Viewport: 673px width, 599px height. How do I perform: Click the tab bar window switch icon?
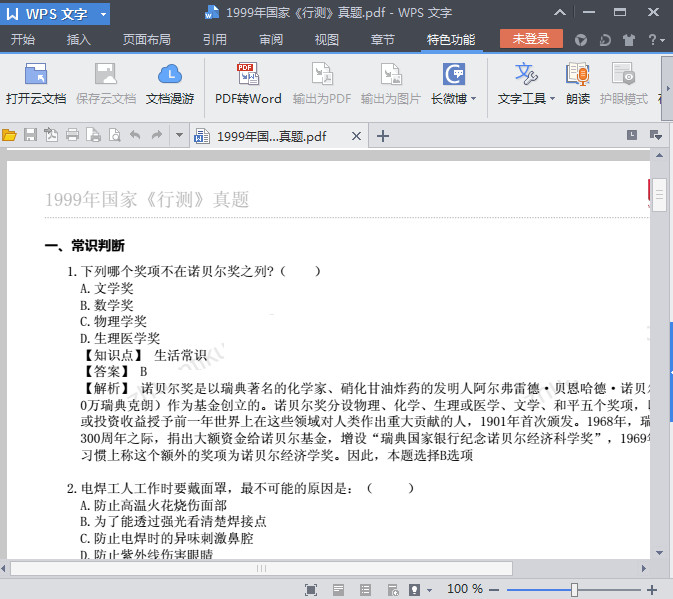coord(632,135)
